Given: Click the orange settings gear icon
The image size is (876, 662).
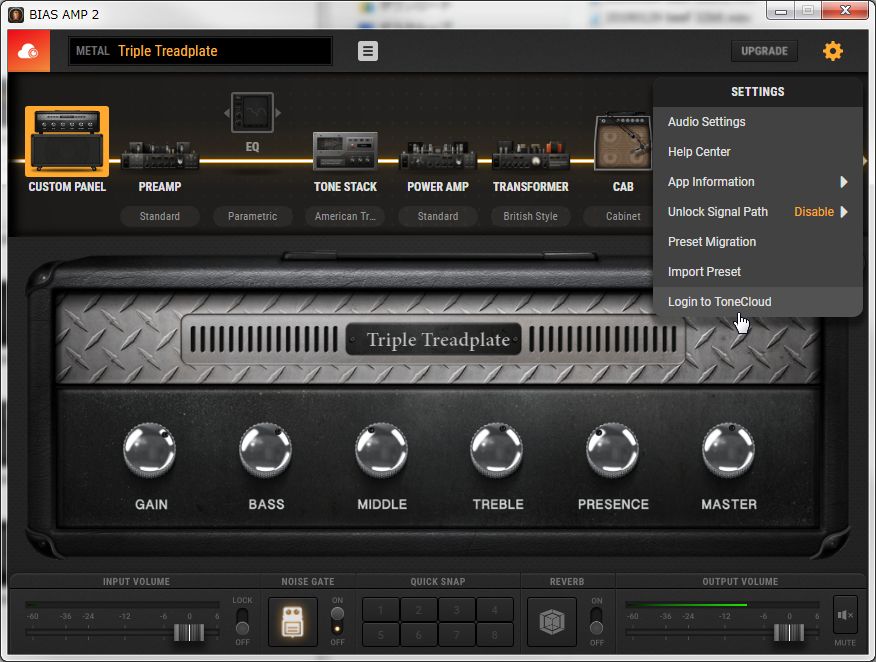Looking at the screenshot, I should point(832,51).
